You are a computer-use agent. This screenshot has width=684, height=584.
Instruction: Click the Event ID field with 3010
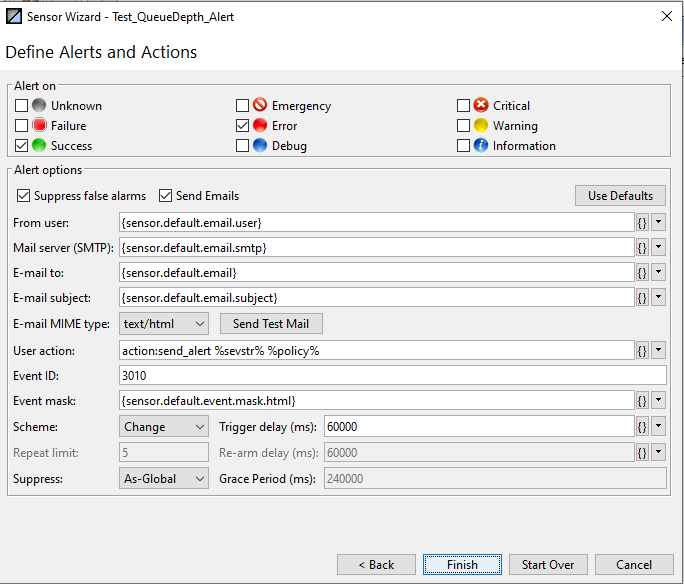click(x=393, y=376)
